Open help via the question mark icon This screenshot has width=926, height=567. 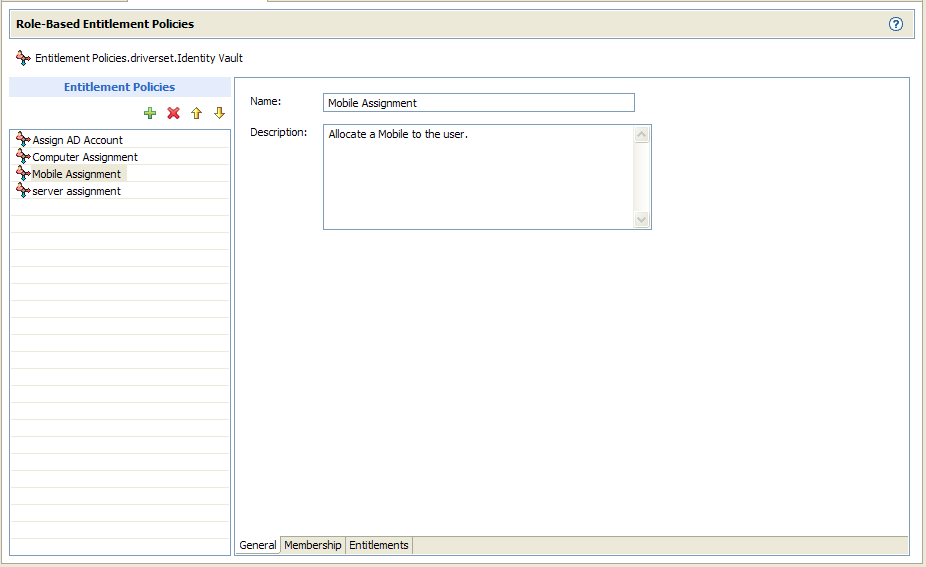(x=896, y=24)
